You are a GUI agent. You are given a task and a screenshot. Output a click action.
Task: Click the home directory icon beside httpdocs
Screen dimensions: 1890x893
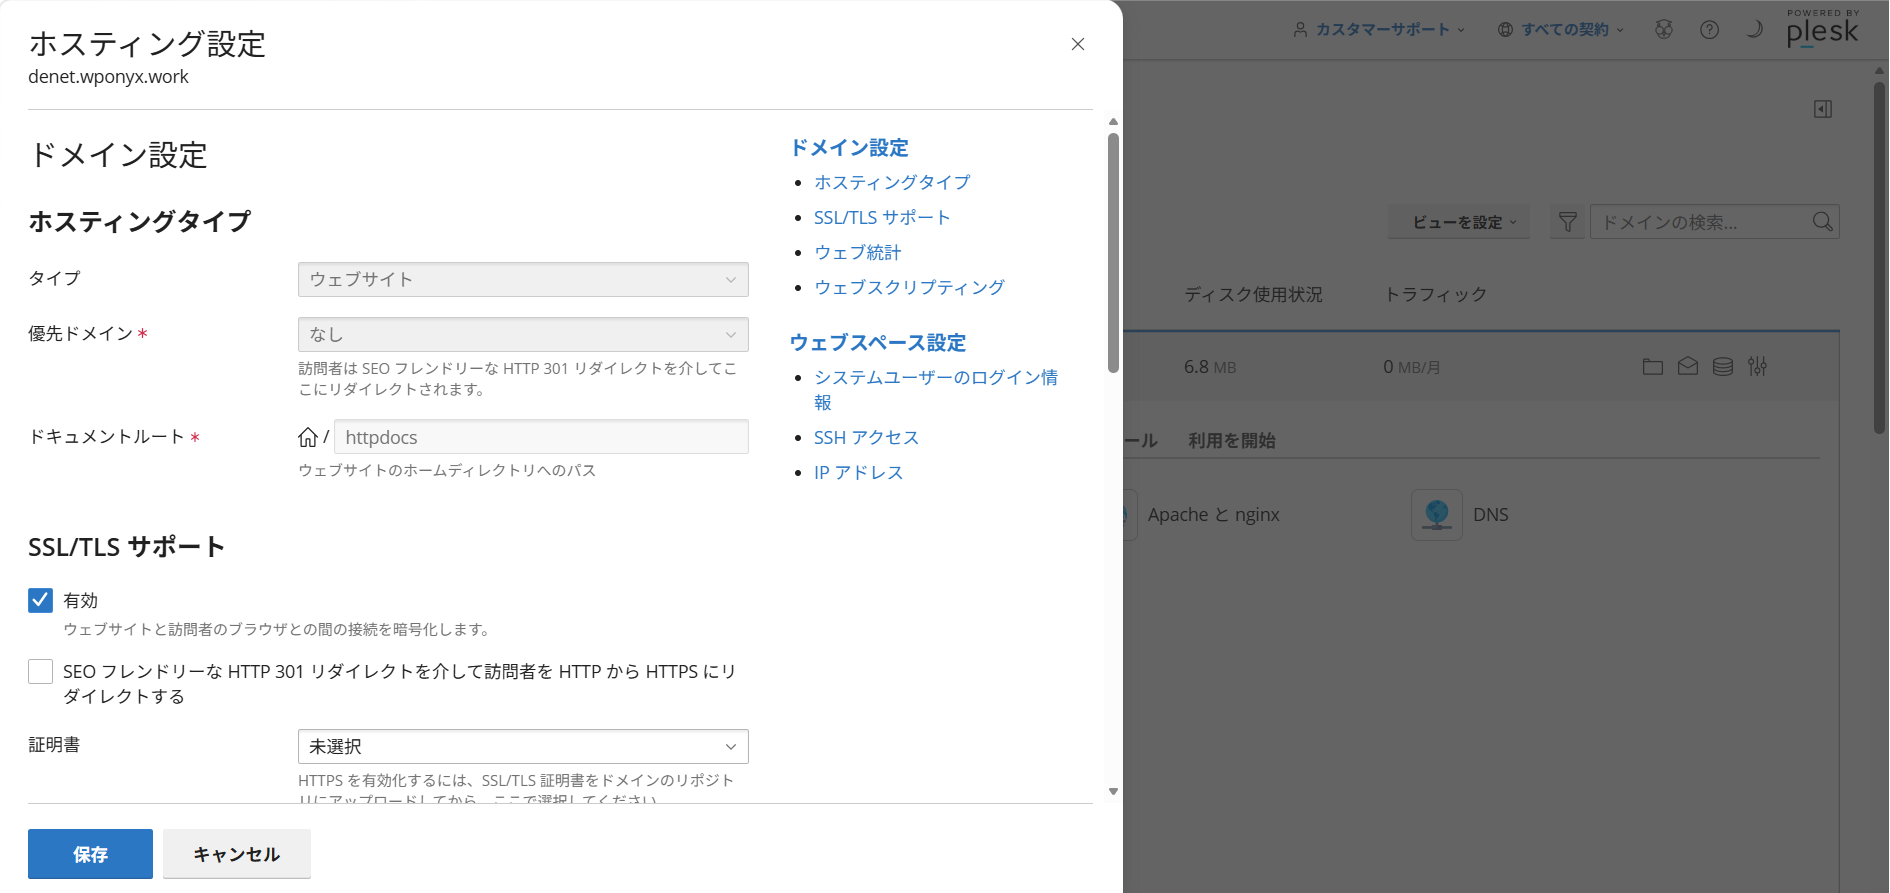point(308,437)
